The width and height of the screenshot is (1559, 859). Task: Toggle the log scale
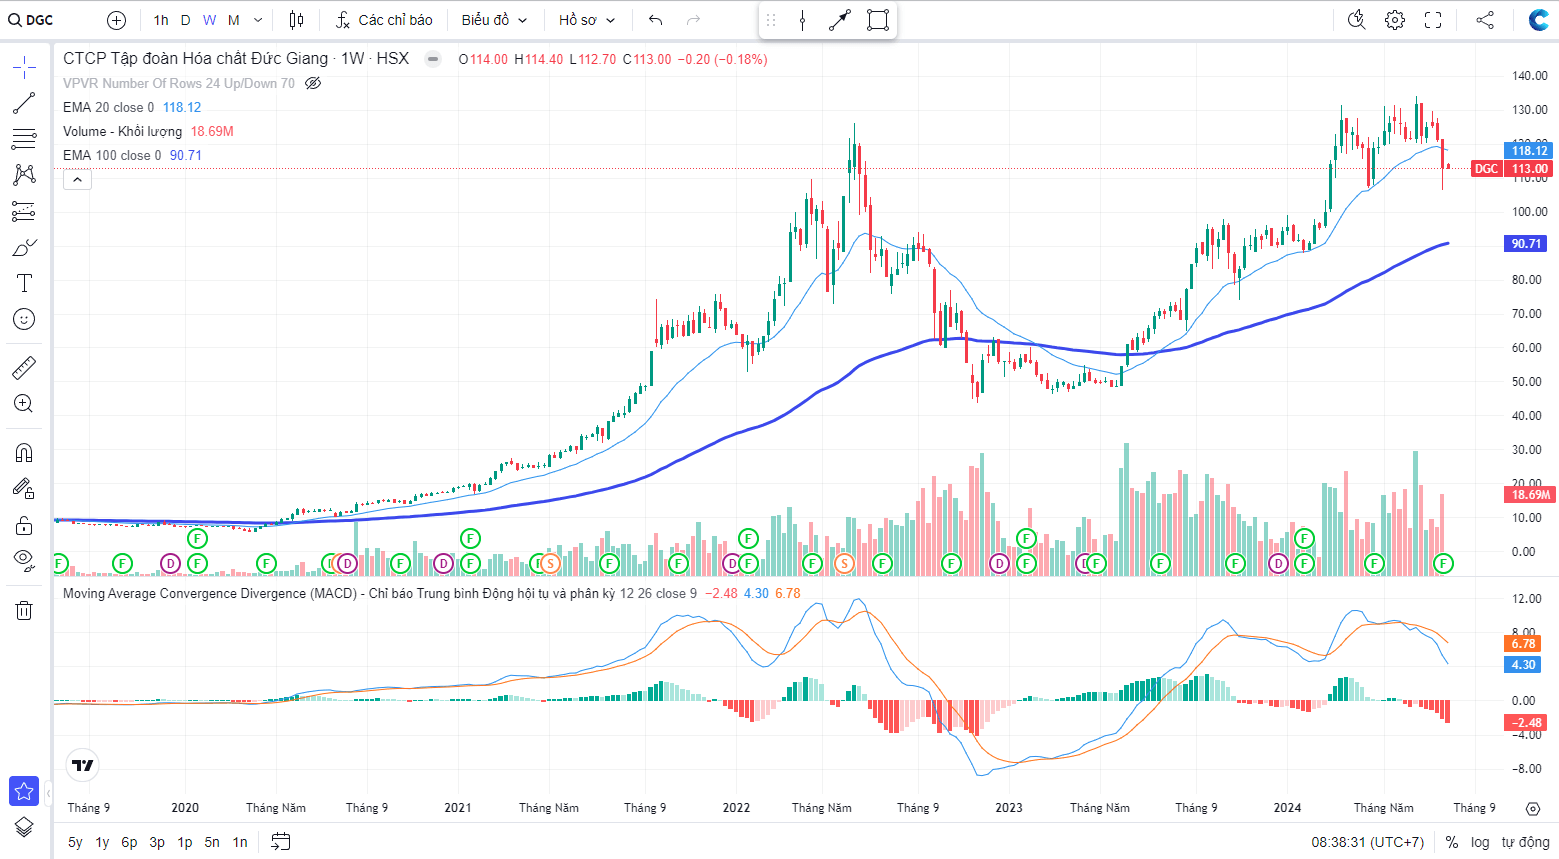(1480, 842)
